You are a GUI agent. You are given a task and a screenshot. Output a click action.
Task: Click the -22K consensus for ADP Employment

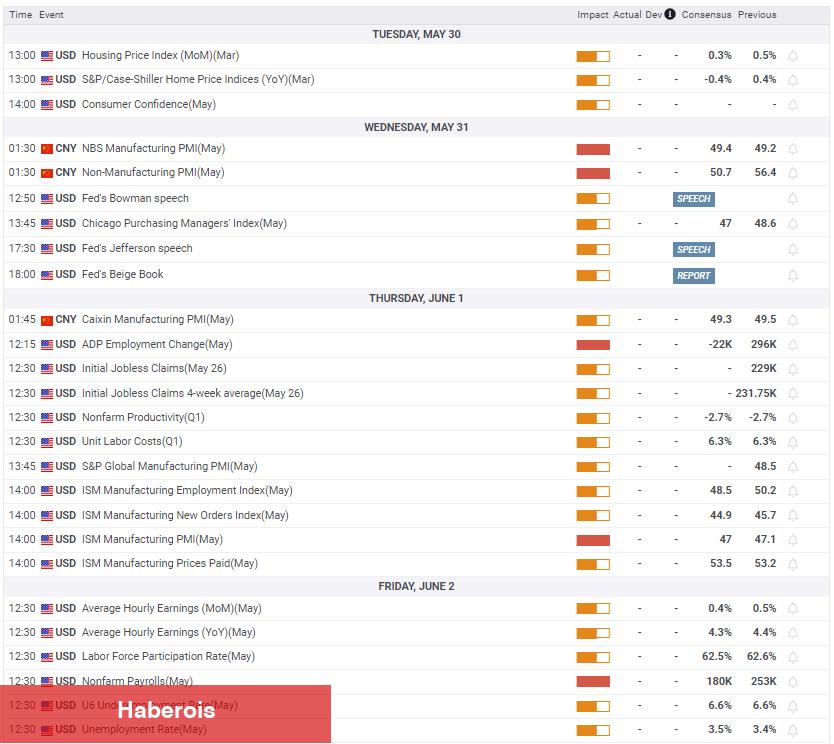coord(720,345)
